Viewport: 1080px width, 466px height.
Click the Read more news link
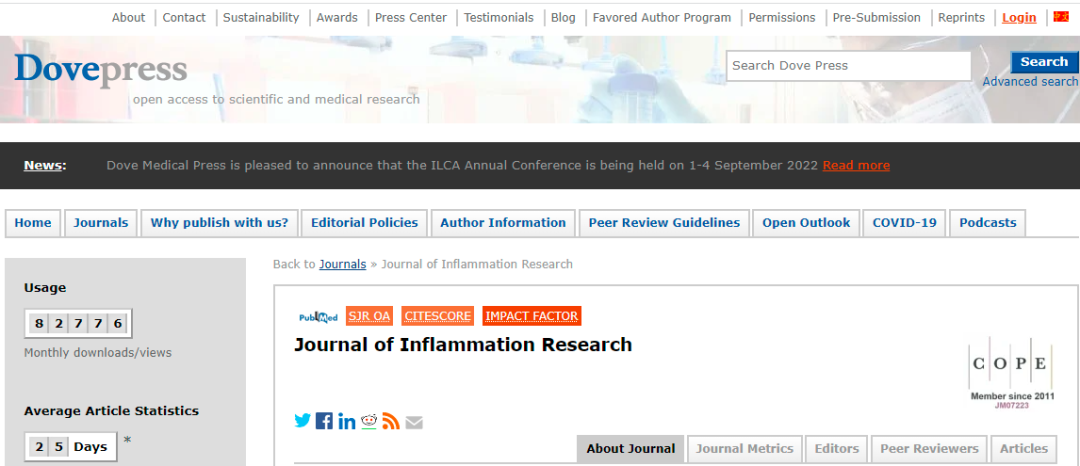(x=855, y=166)
